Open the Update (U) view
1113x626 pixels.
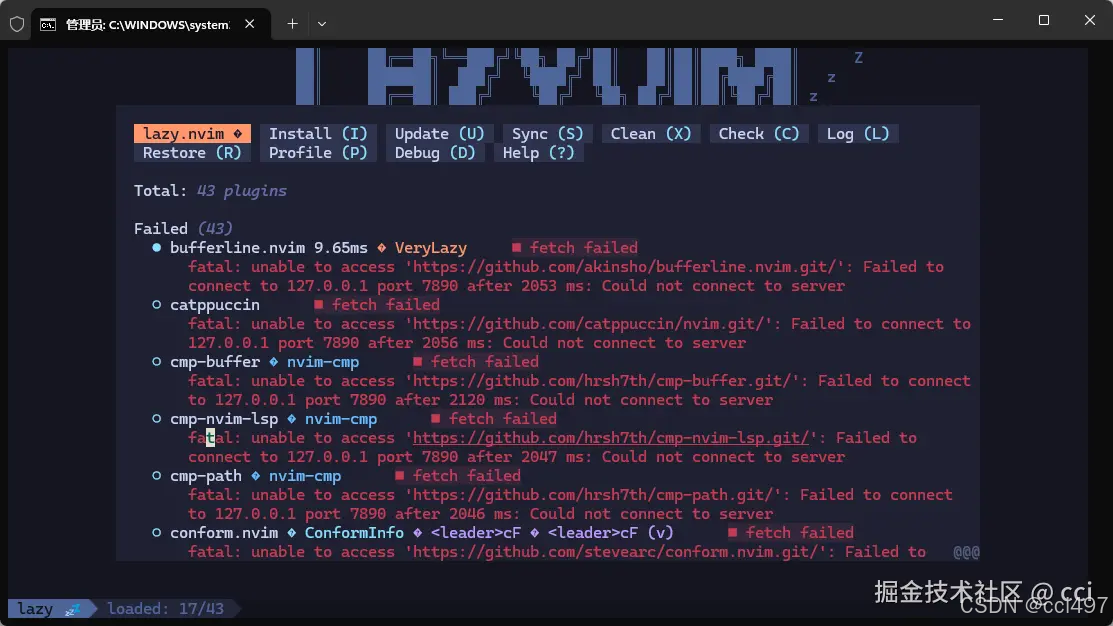[440, 133]
